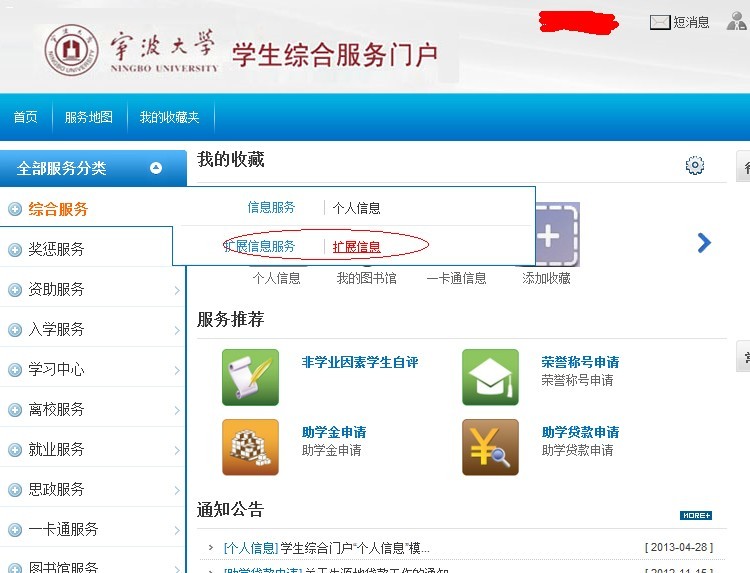This screenshot has width=750, height=573.
Task: Collapse the 全部服务分类 panel arrow
Action: point(156,168)
